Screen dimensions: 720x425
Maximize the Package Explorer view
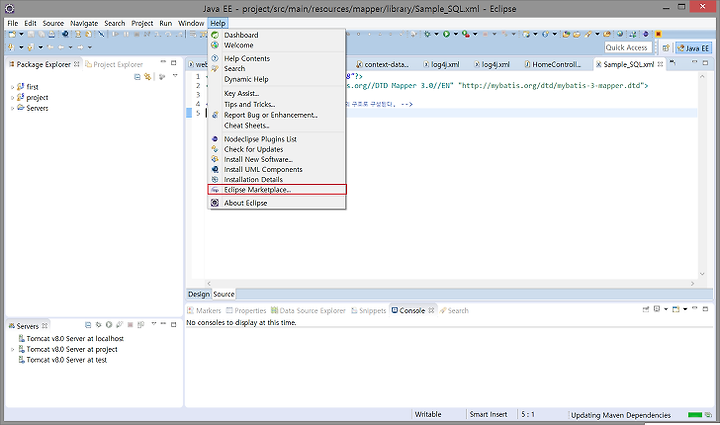174,62
